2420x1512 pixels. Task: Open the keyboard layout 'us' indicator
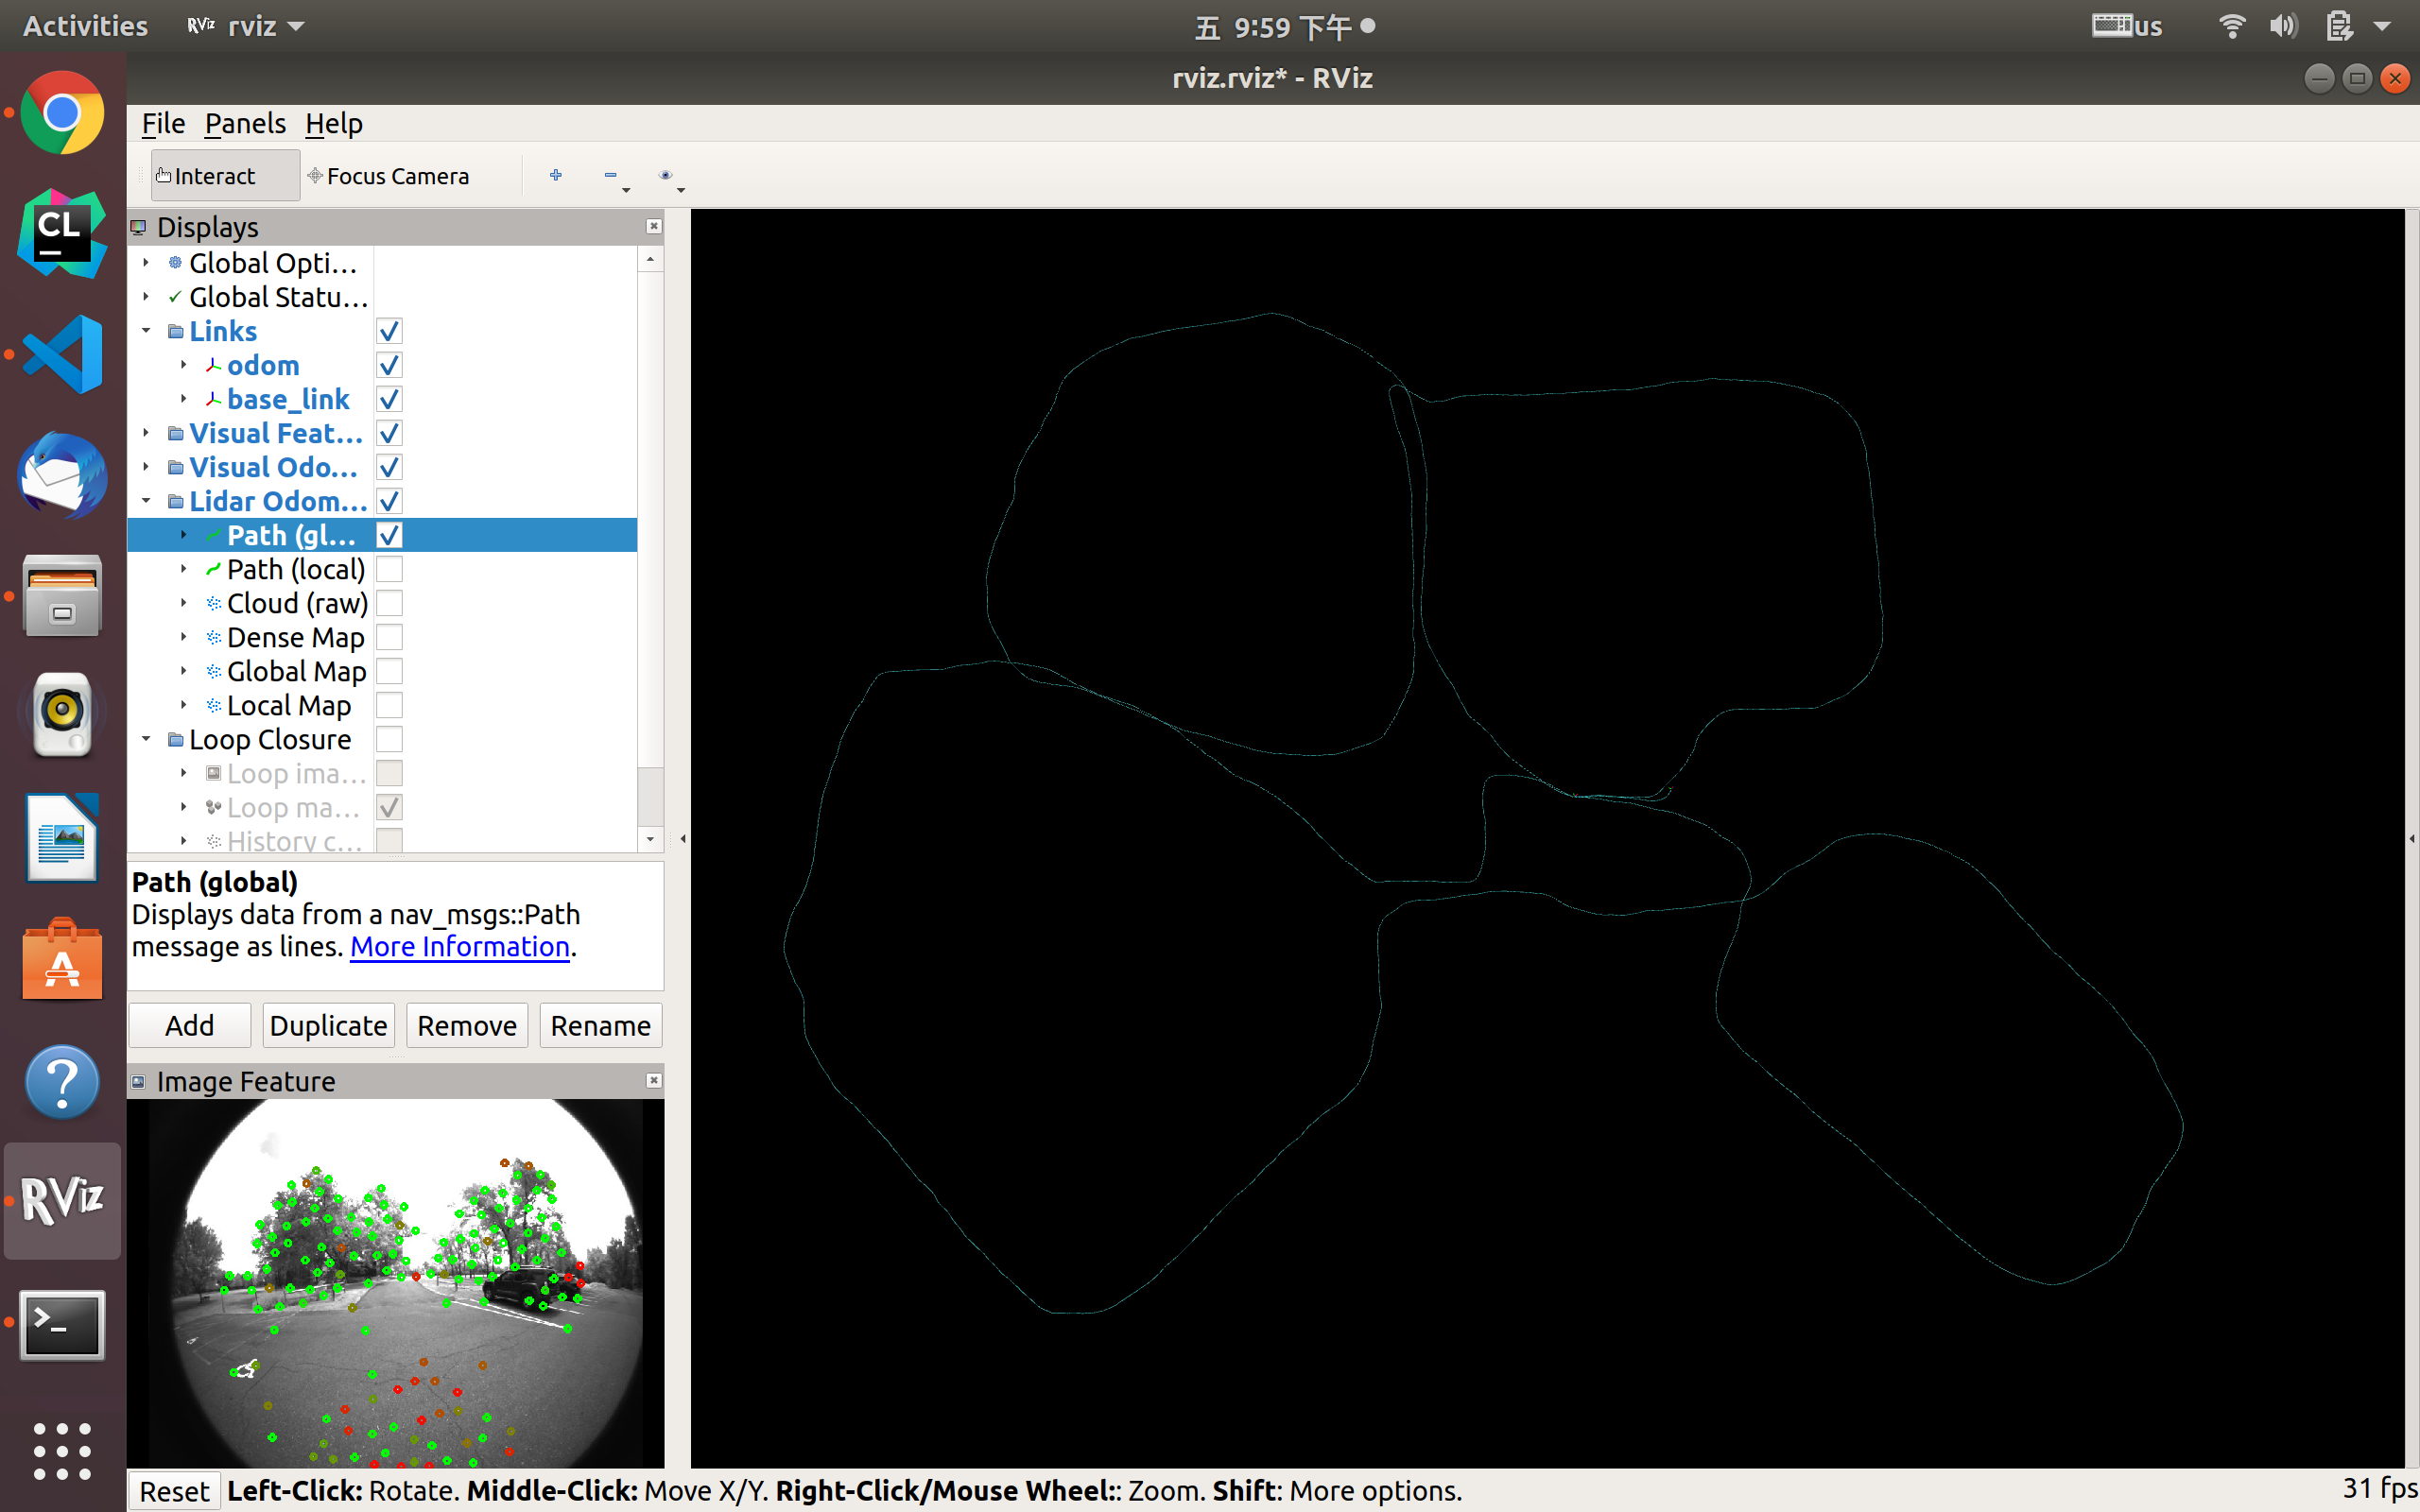tap(2127, 26)
